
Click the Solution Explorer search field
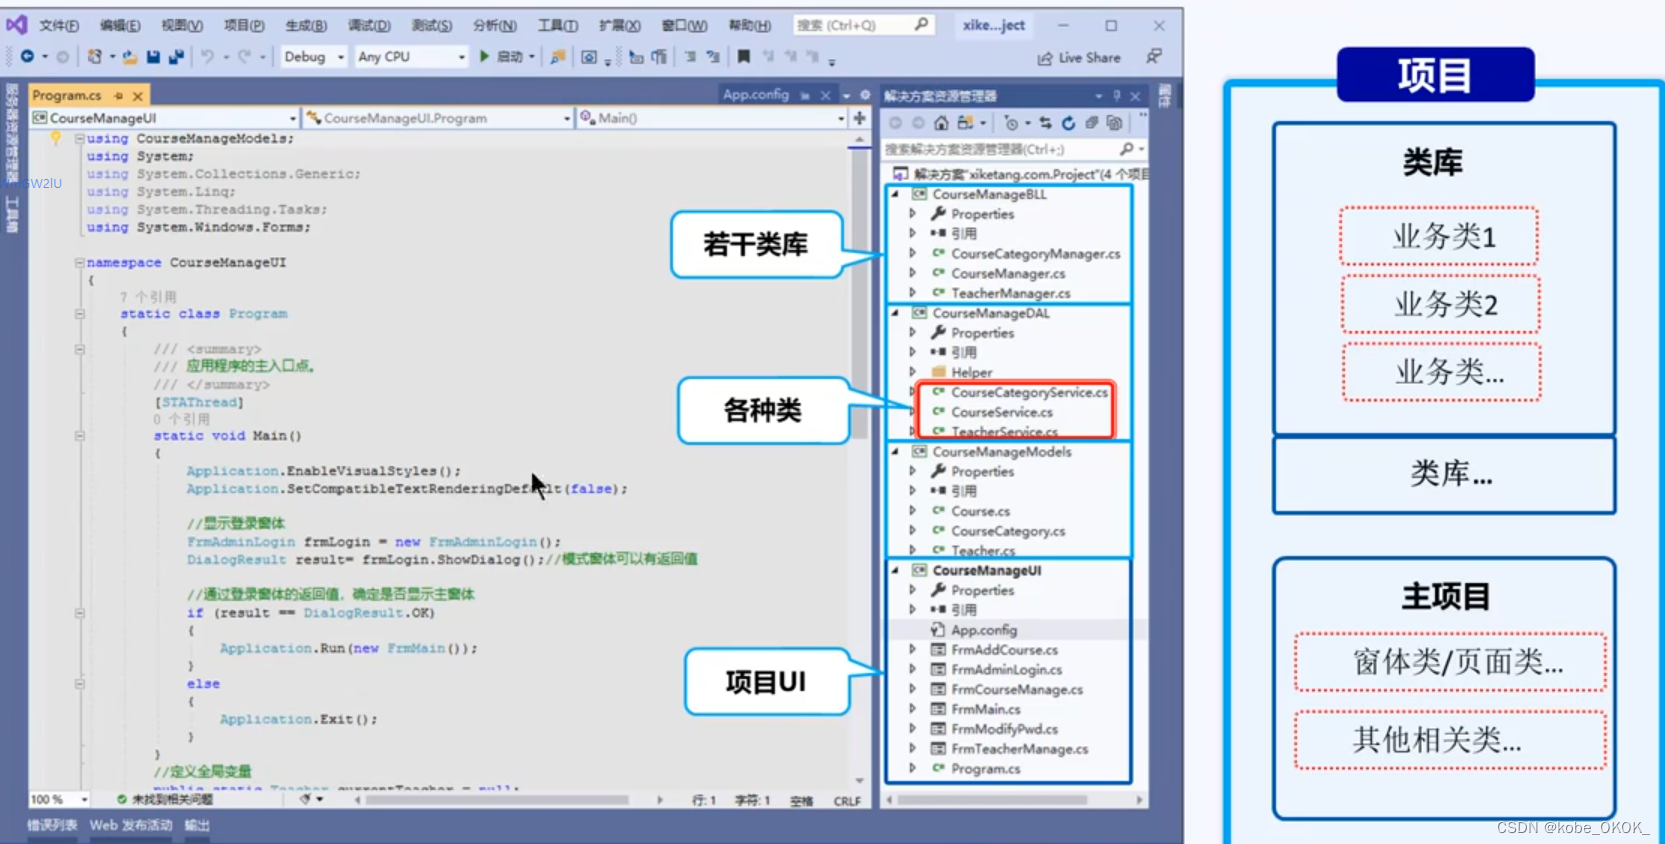click(x=1013, y=149)
